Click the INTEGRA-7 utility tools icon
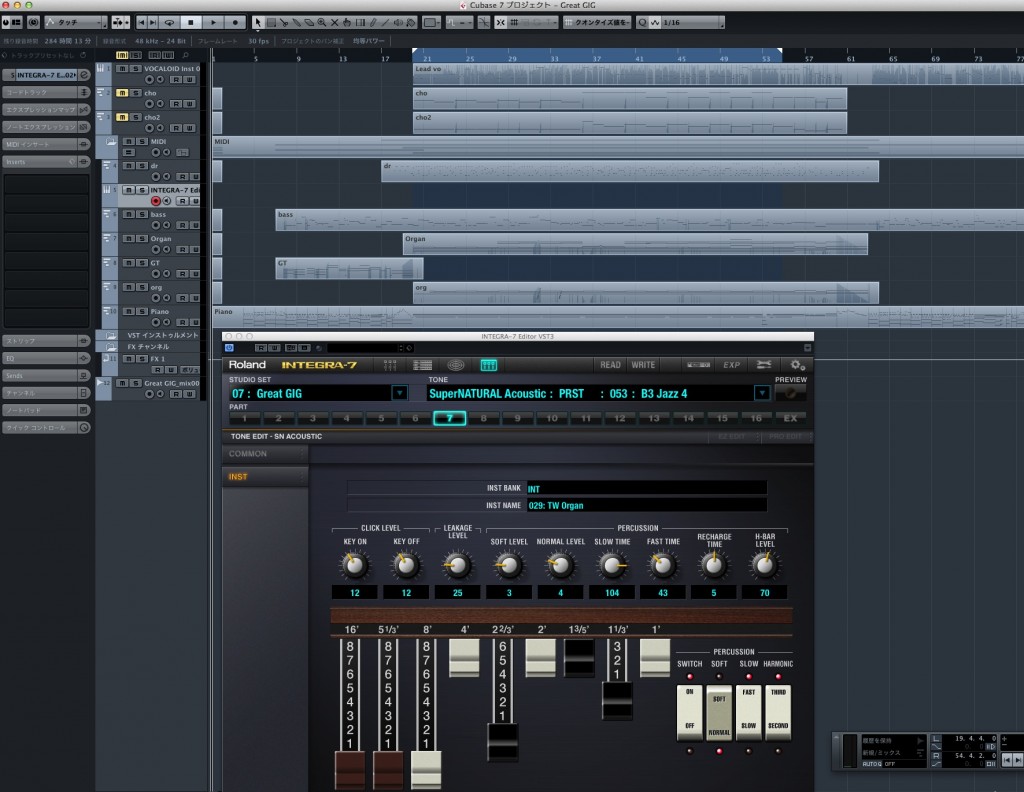Screen dimensions: 1024x792 click(x=763, y=364)
